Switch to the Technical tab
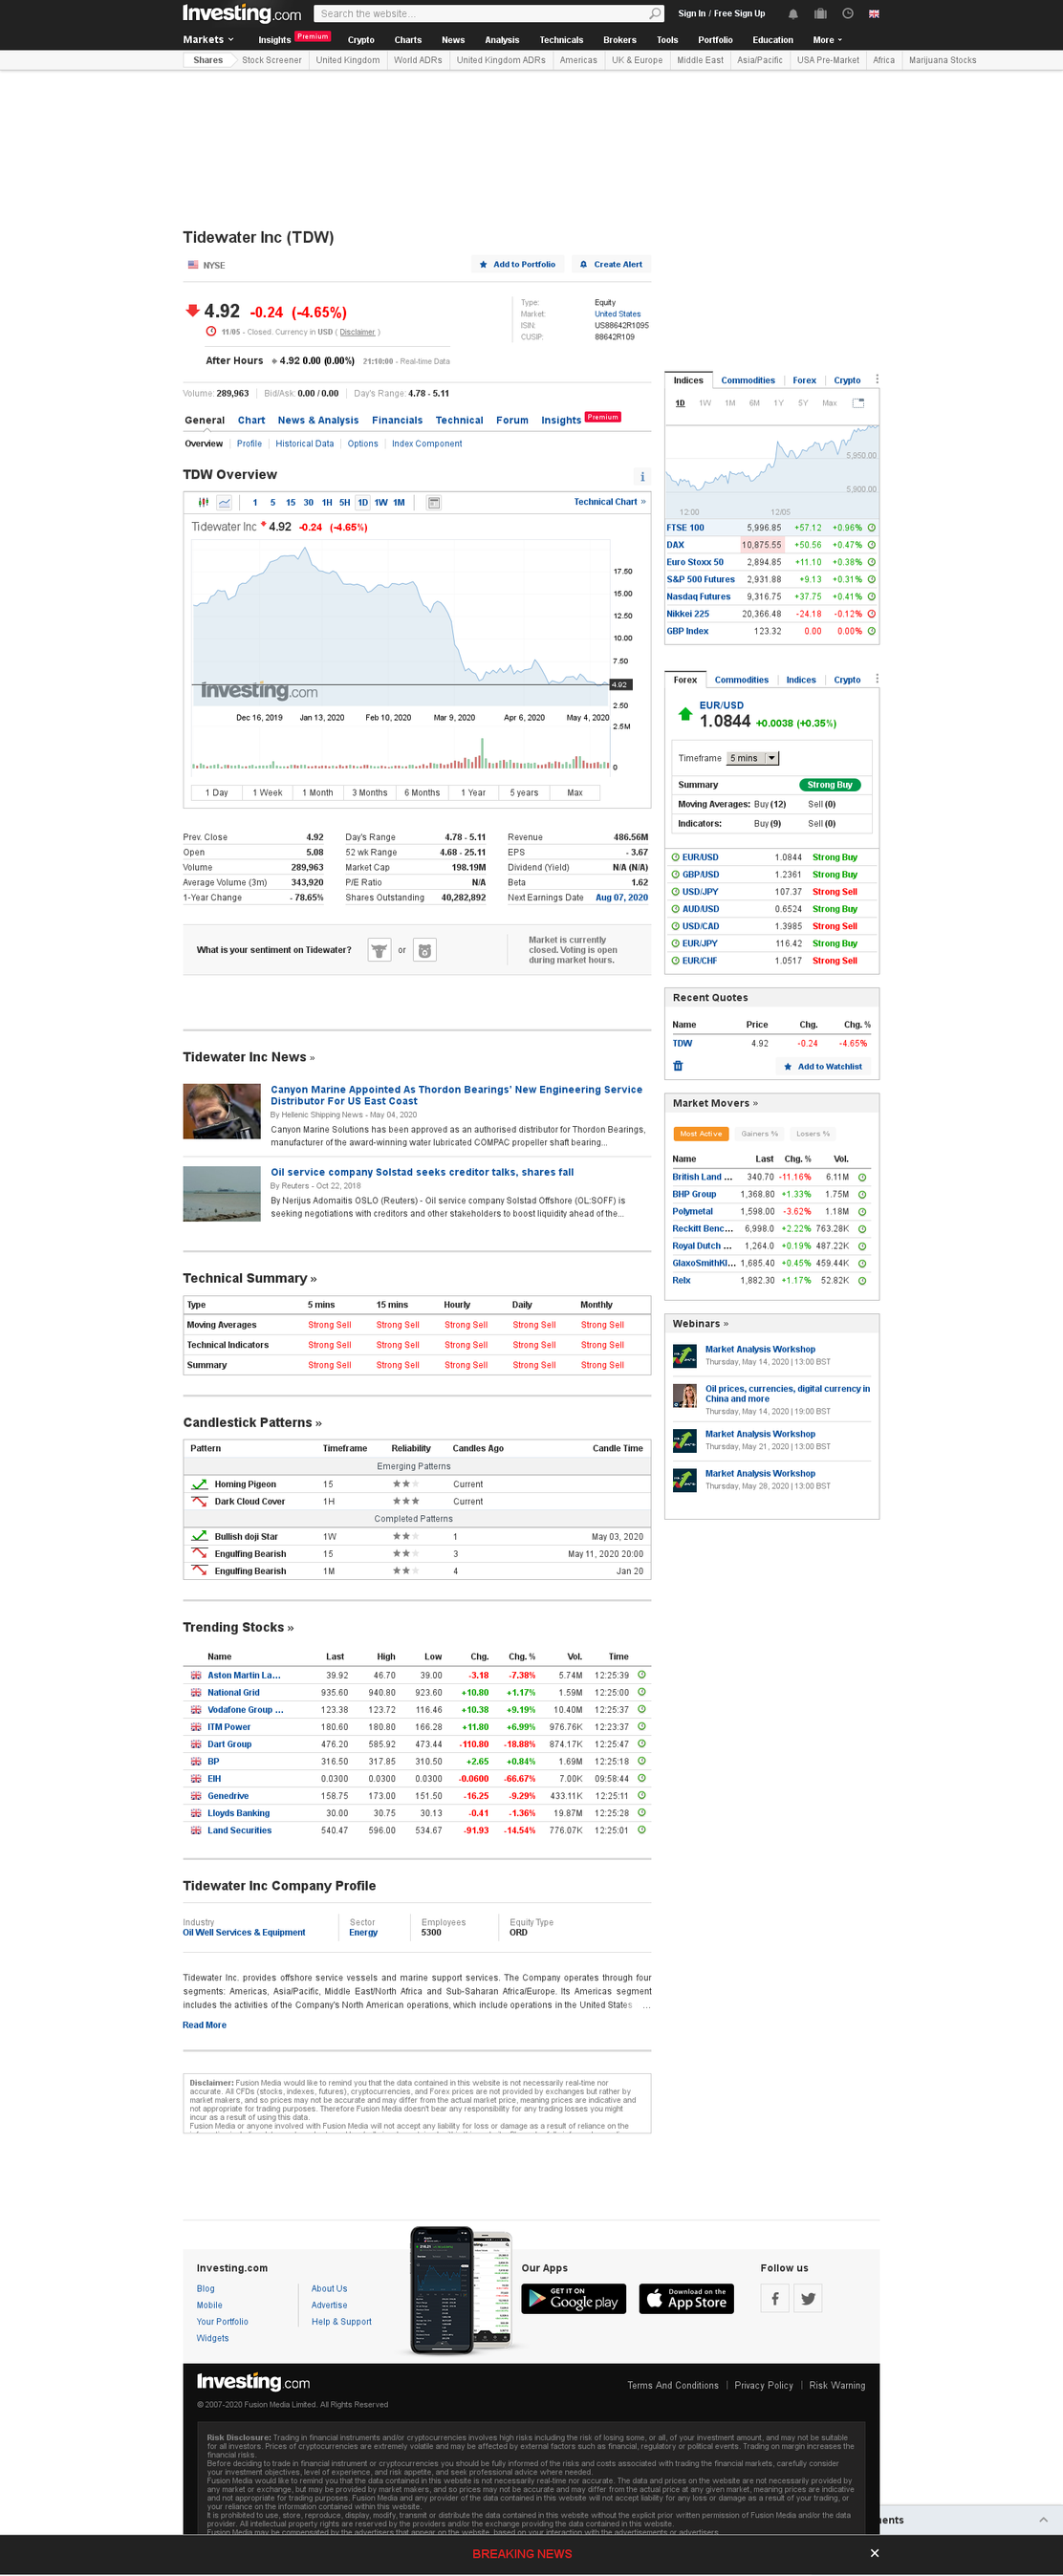The height and width of the screenshot is (2576, 1063). pyautogui.click(x=459, y=421)
